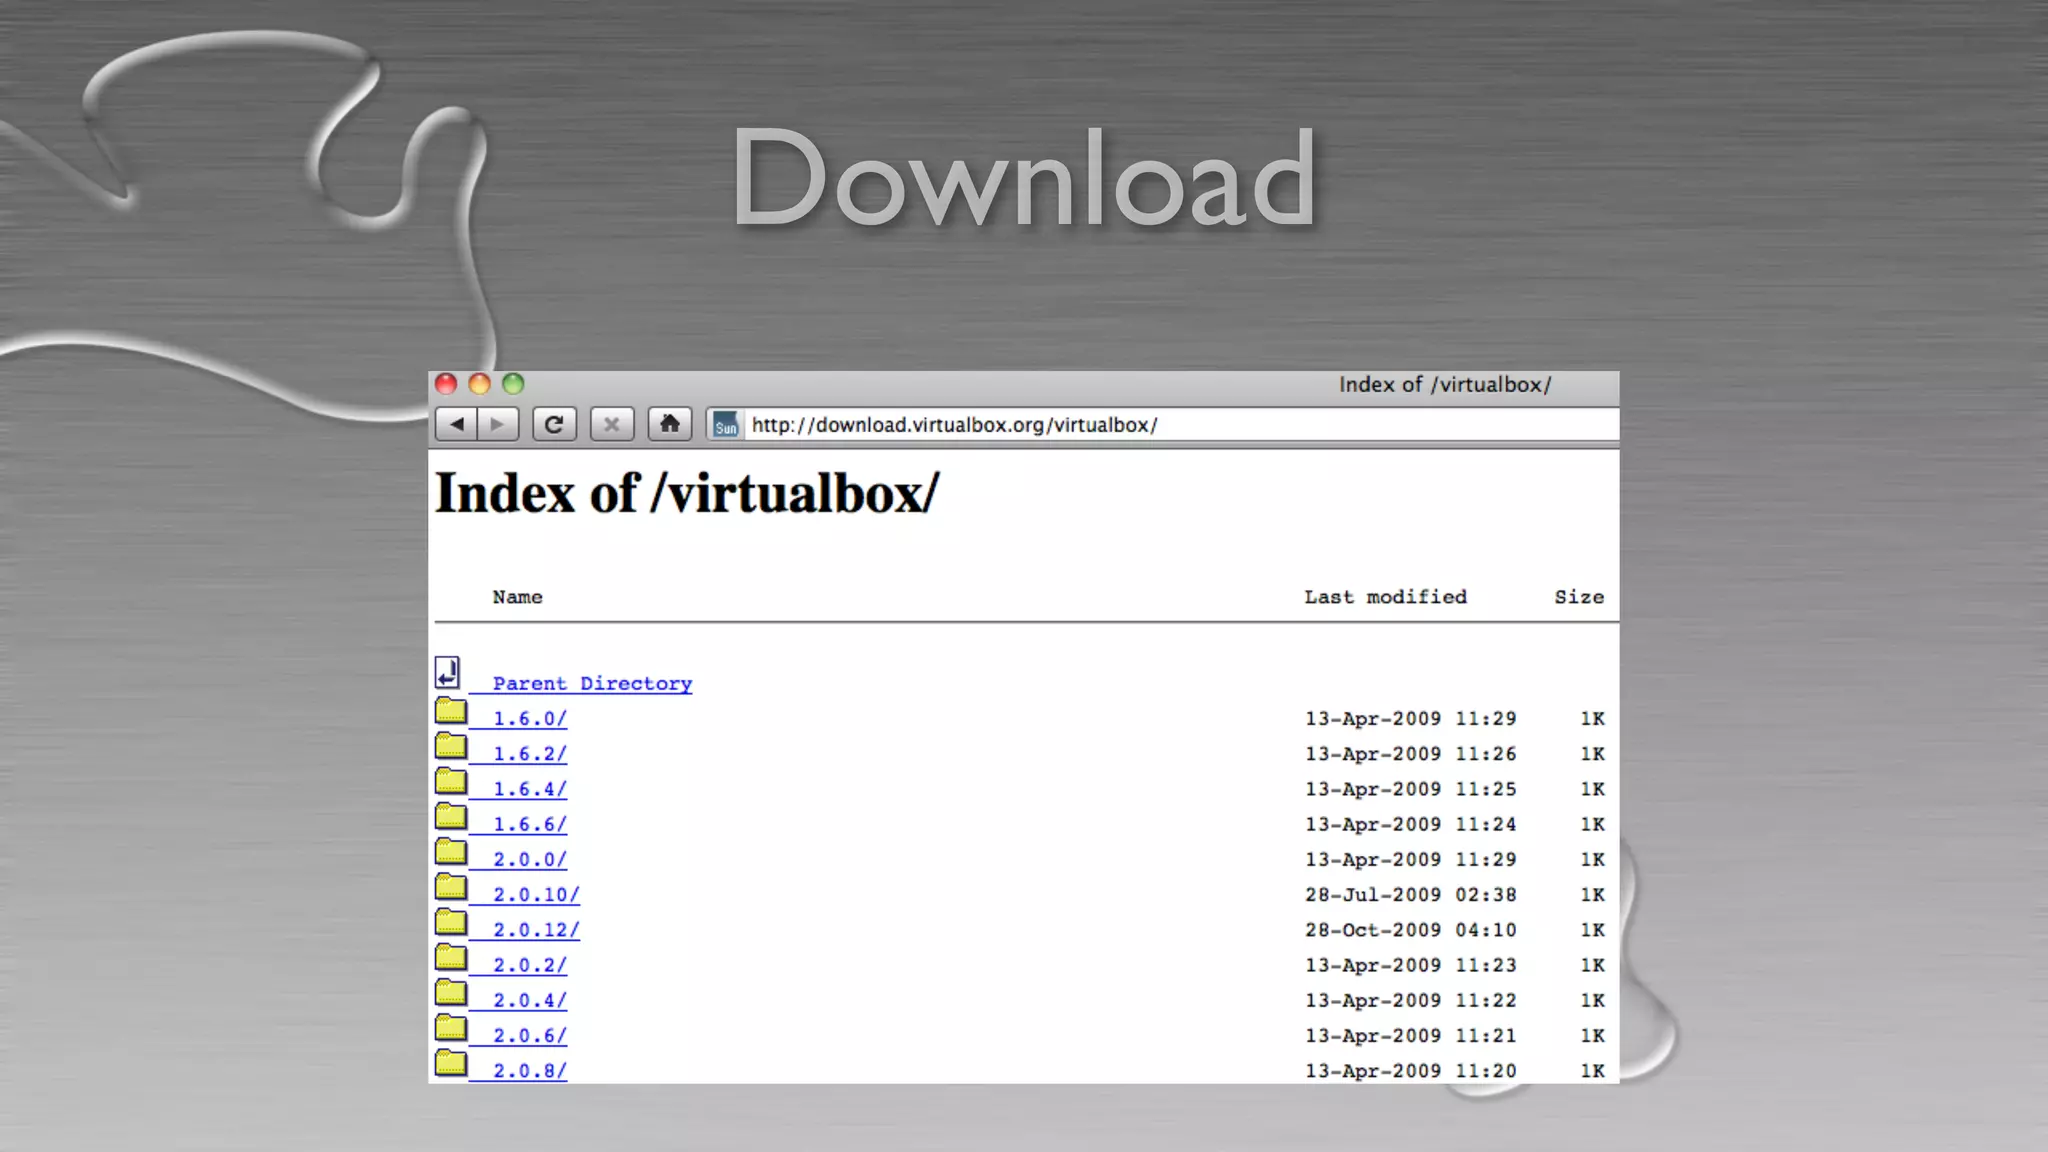2048x1152 pixels.
Task: Open the 2.0.12/ directory link
Action: click(536, 930)
